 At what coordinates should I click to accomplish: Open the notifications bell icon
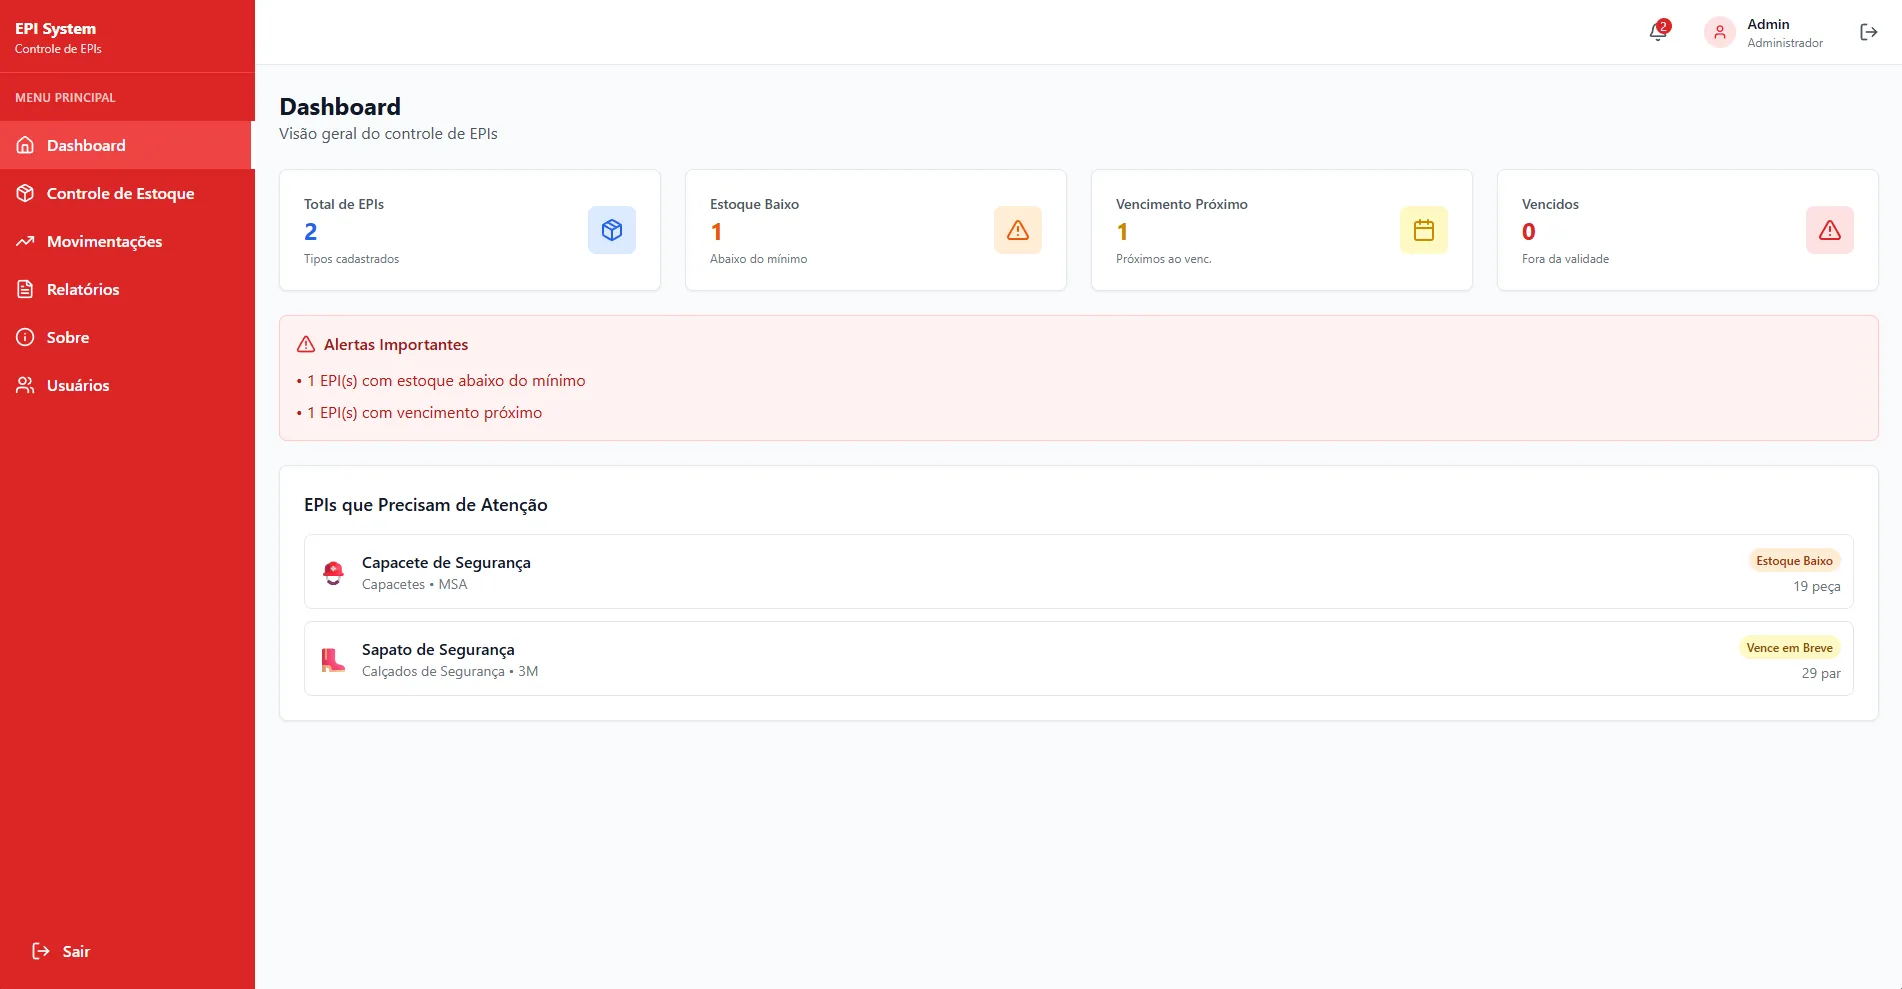click(x=1657, y=32)
